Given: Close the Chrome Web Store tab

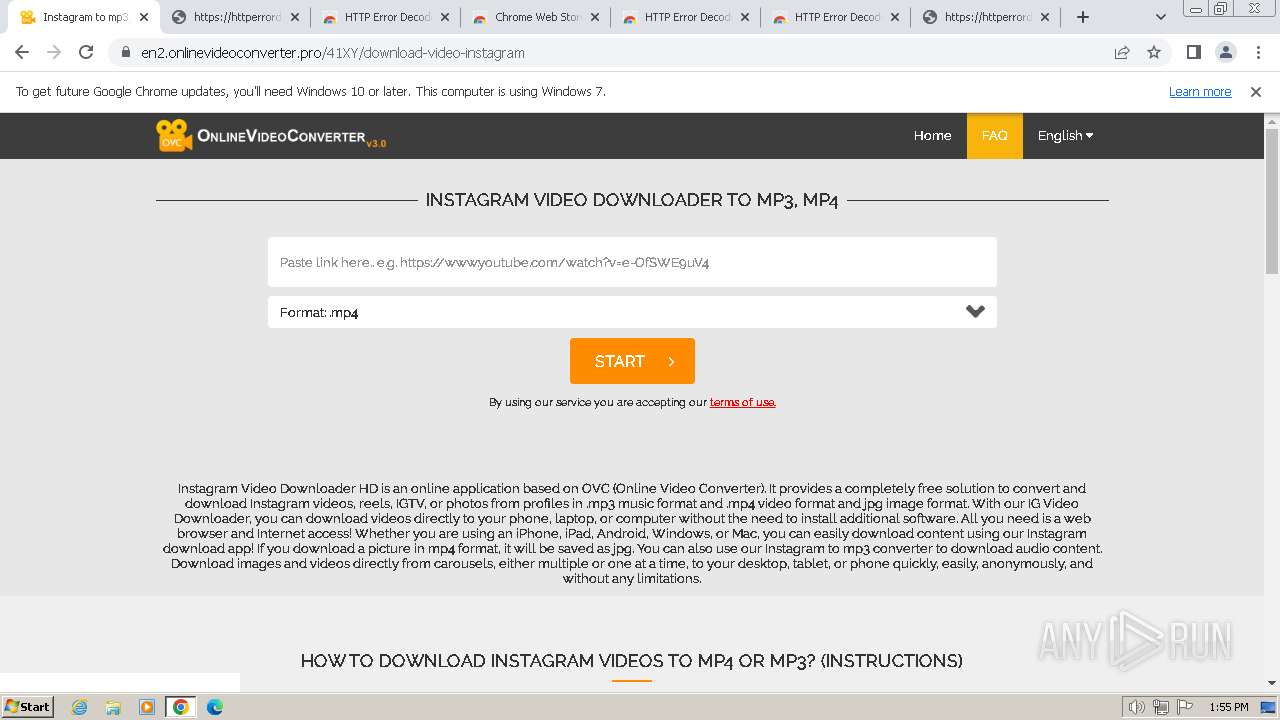Looking at the screenshot, I should 594,17.
